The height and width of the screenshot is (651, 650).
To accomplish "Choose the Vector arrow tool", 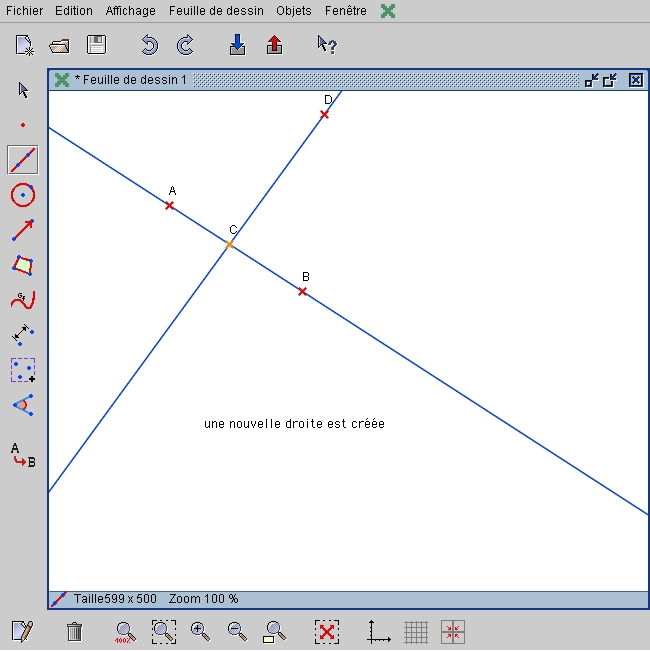I will pos(23,230).
